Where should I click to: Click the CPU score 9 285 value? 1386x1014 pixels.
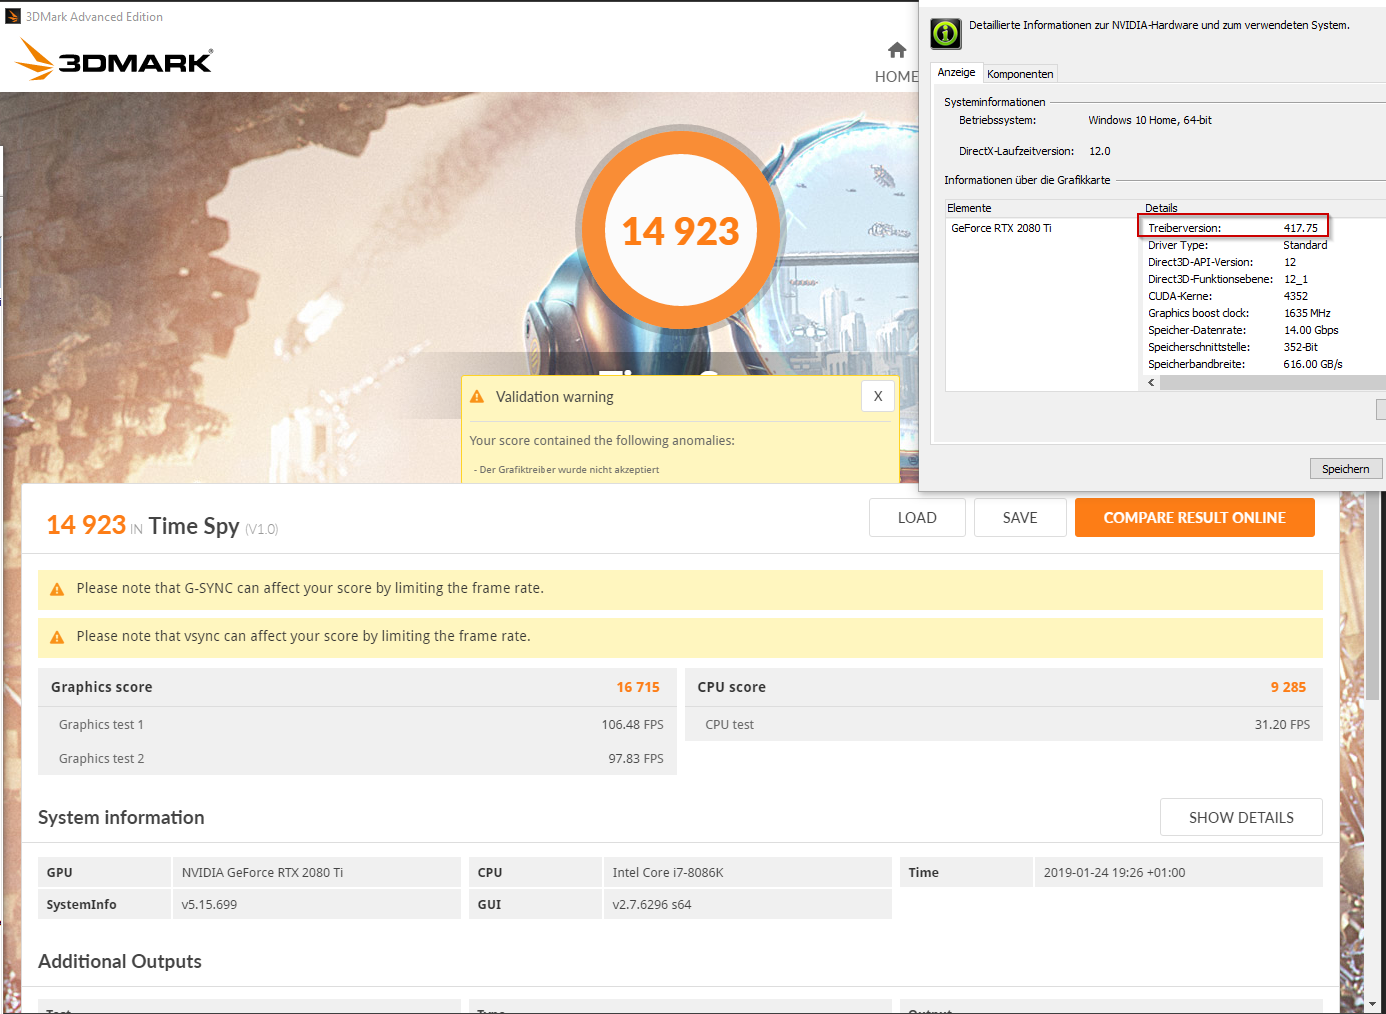tap(1288, 687)
